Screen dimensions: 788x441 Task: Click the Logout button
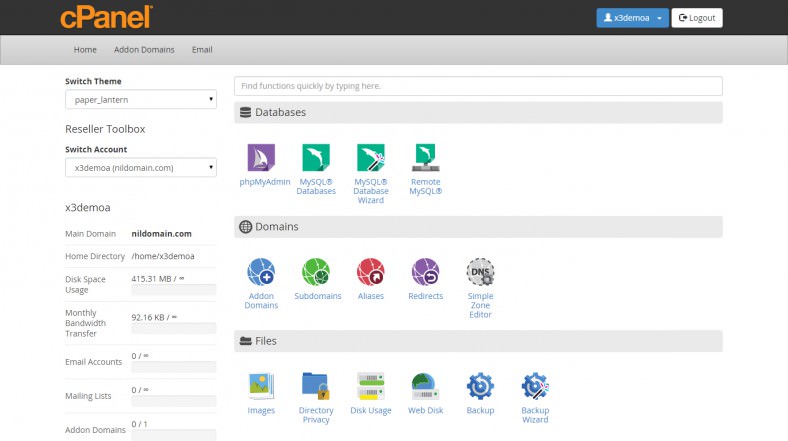(697, 18)
